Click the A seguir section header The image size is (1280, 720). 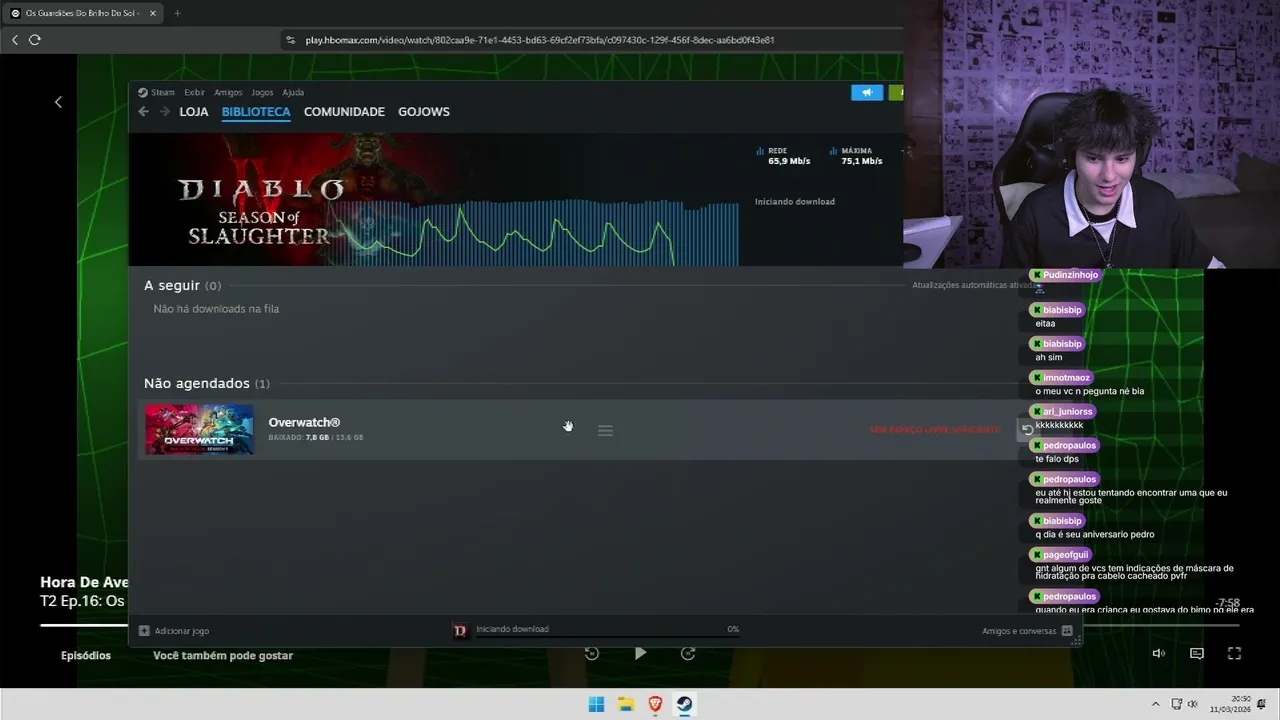point(183,285)
